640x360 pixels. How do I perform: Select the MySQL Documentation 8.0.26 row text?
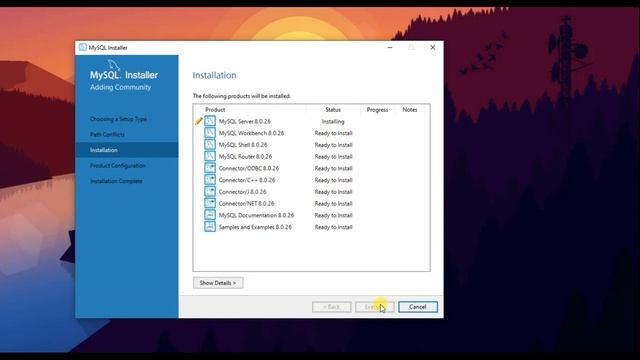point(256,216)
